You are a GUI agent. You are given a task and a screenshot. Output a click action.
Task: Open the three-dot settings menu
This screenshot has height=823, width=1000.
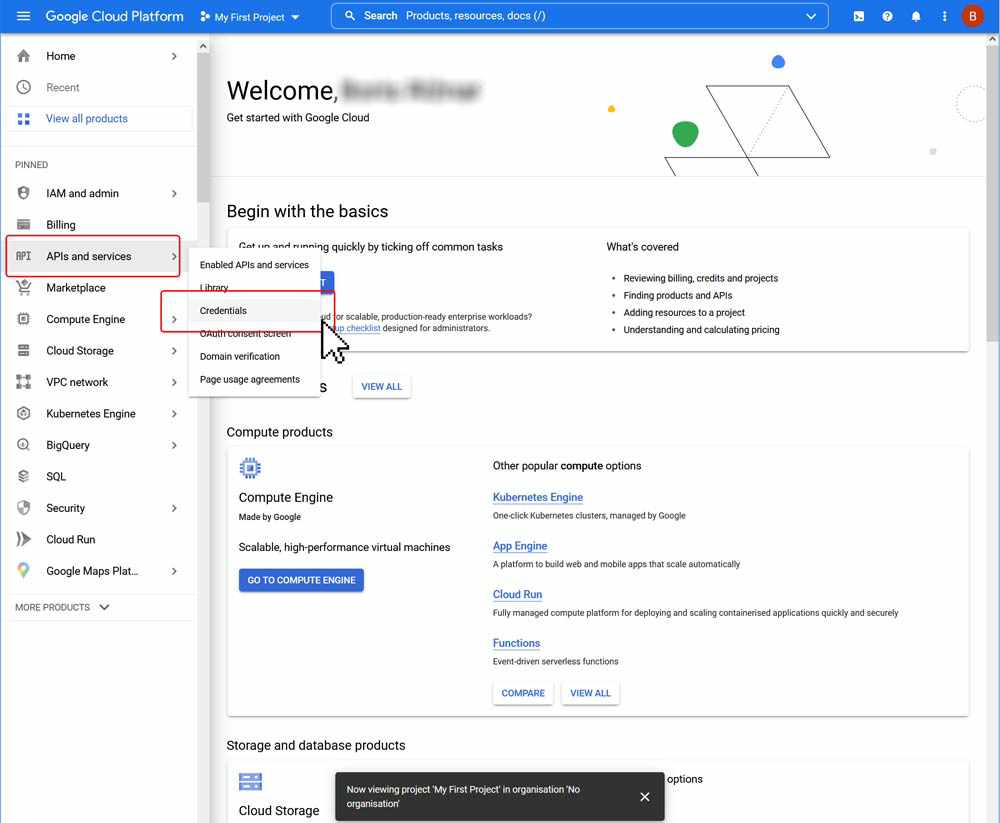945,17
